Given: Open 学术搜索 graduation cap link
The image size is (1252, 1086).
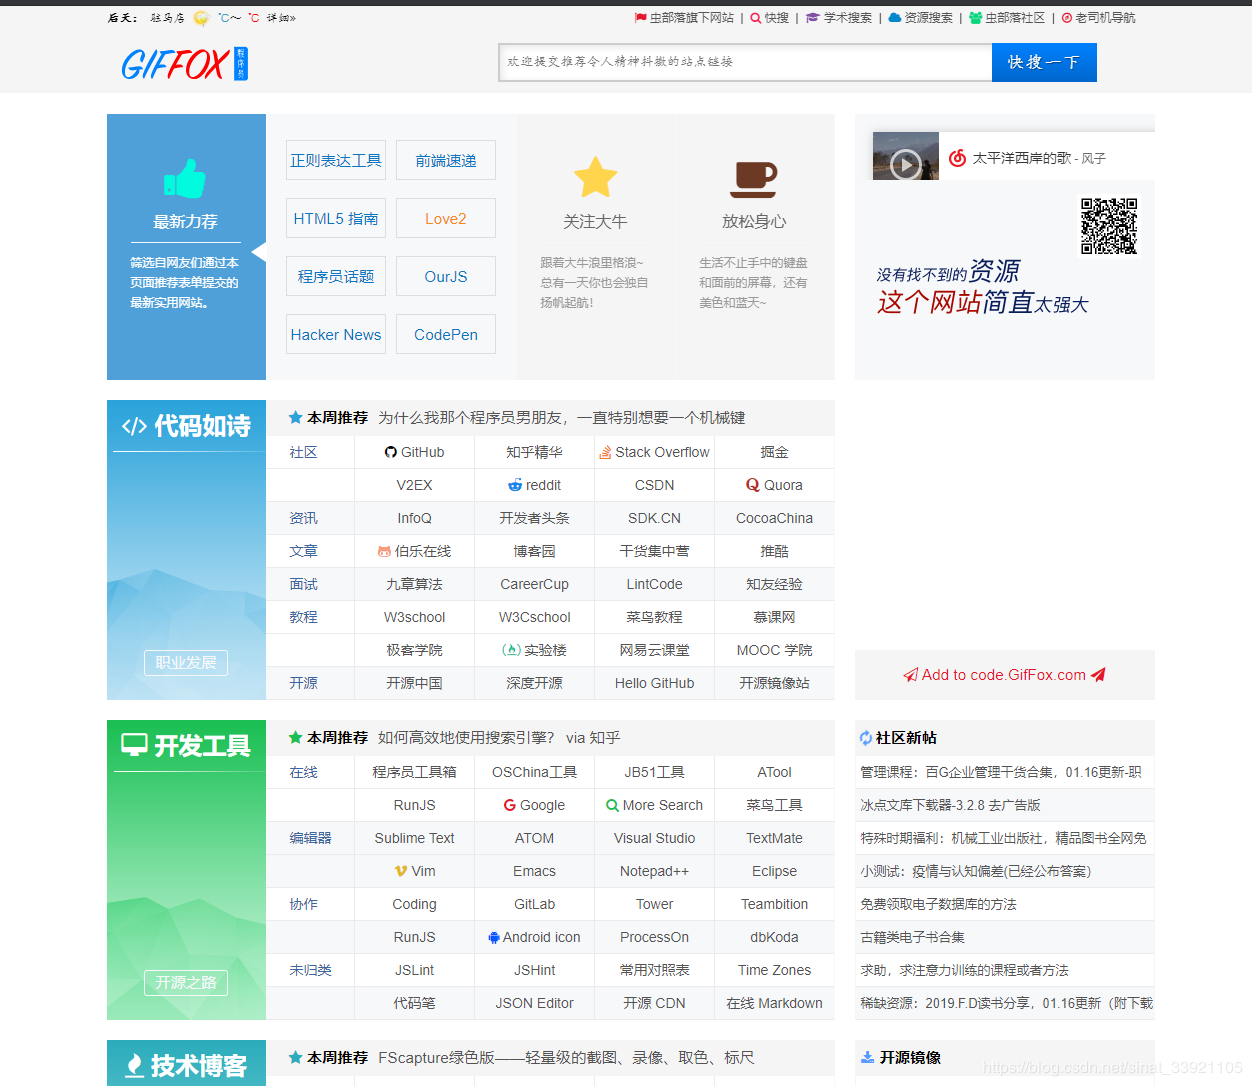Looking at the screenshot, I should pos(838,18).
